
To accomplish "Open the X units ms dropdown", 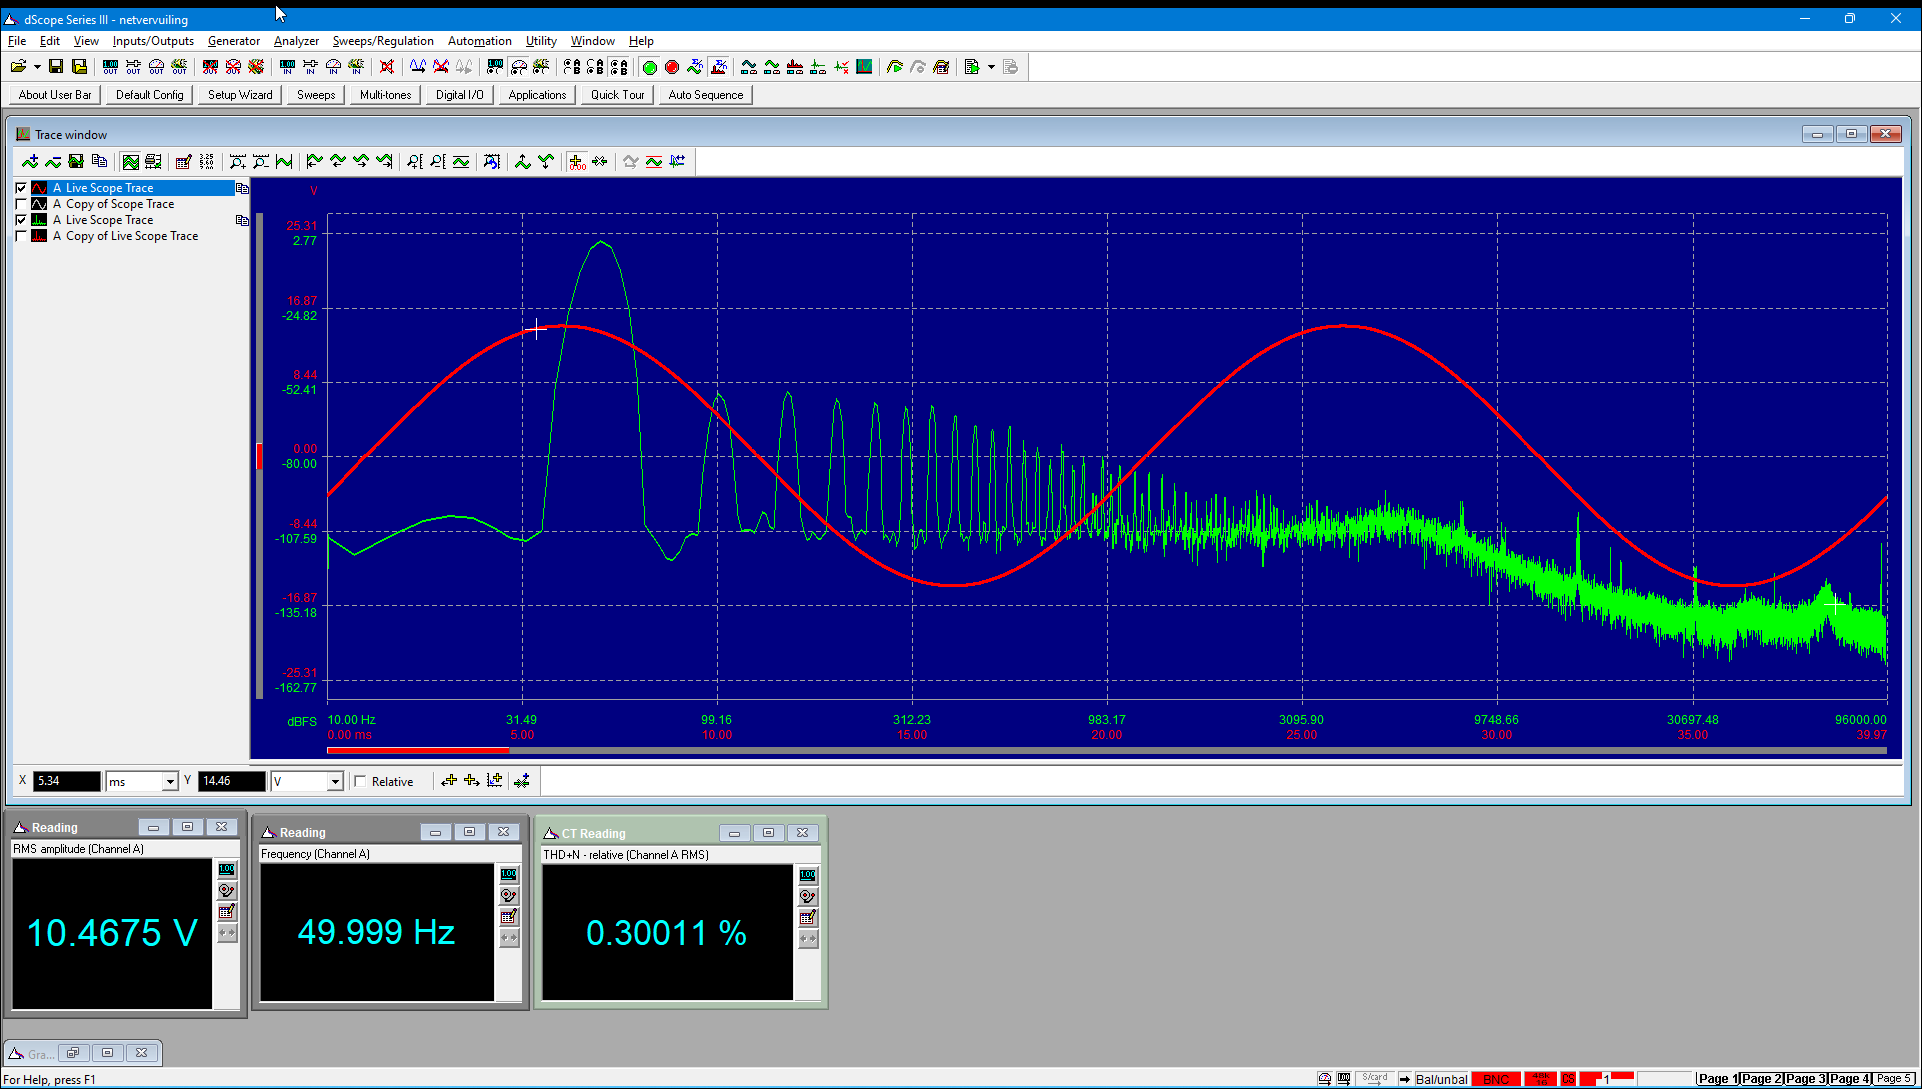I will pyautogui.click(x=170, y=782).
